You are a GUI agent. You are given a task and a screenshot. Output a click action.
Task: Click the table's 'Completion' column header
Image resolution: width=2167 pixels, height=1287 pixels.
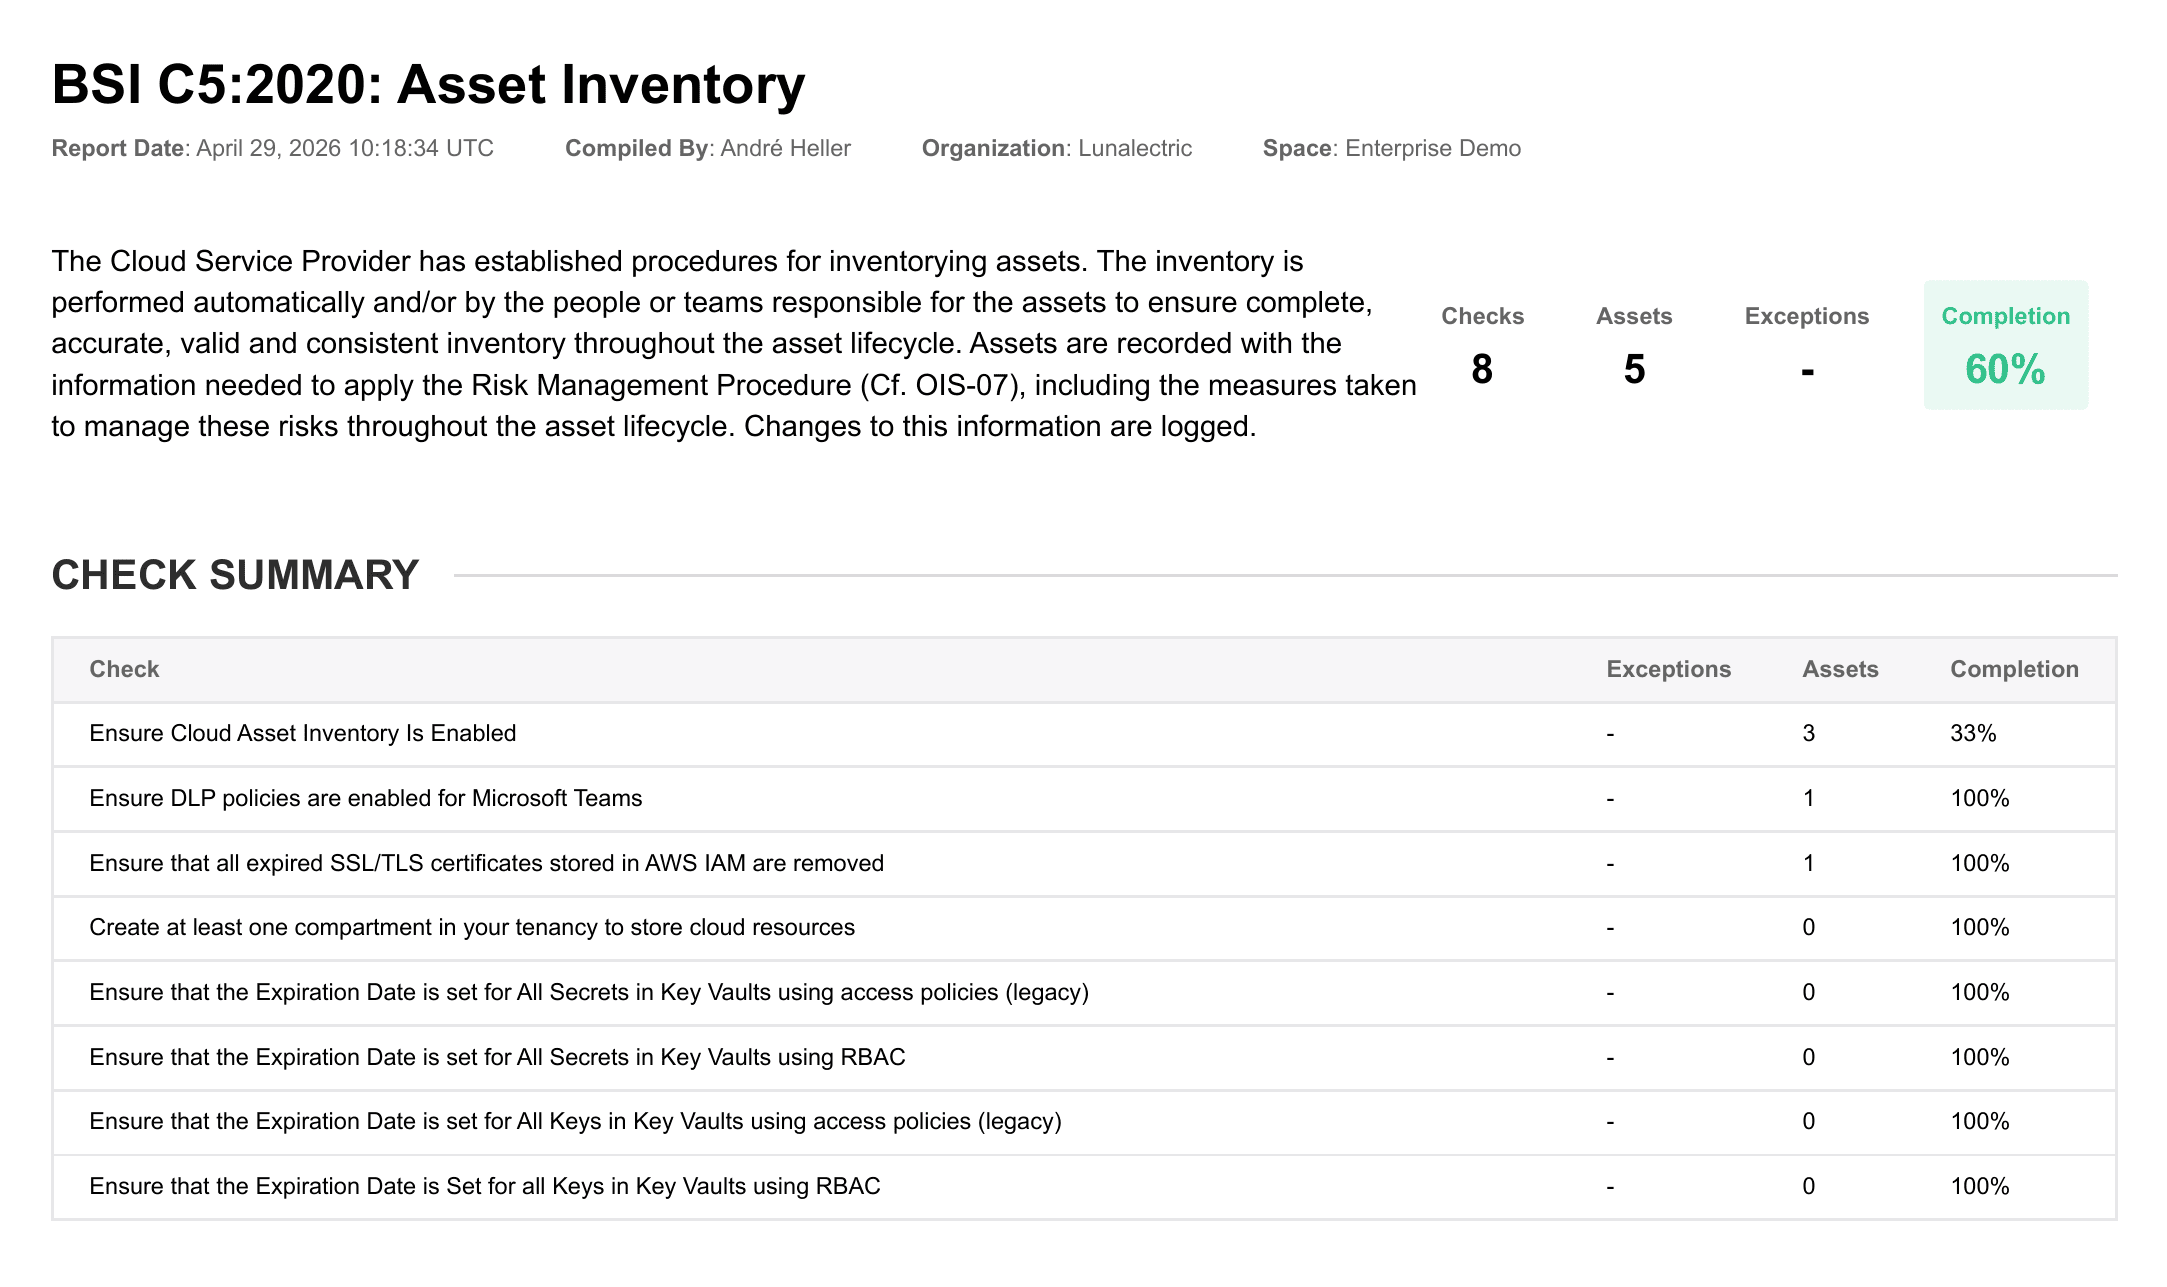(2014, 669)
